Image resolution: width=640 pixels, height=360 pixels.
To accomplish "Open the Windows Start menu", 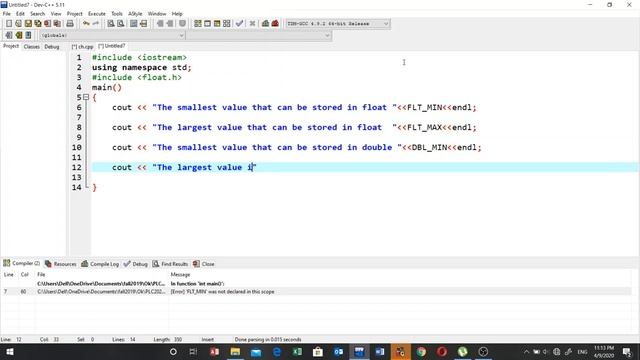I will (x=10, y=351).
